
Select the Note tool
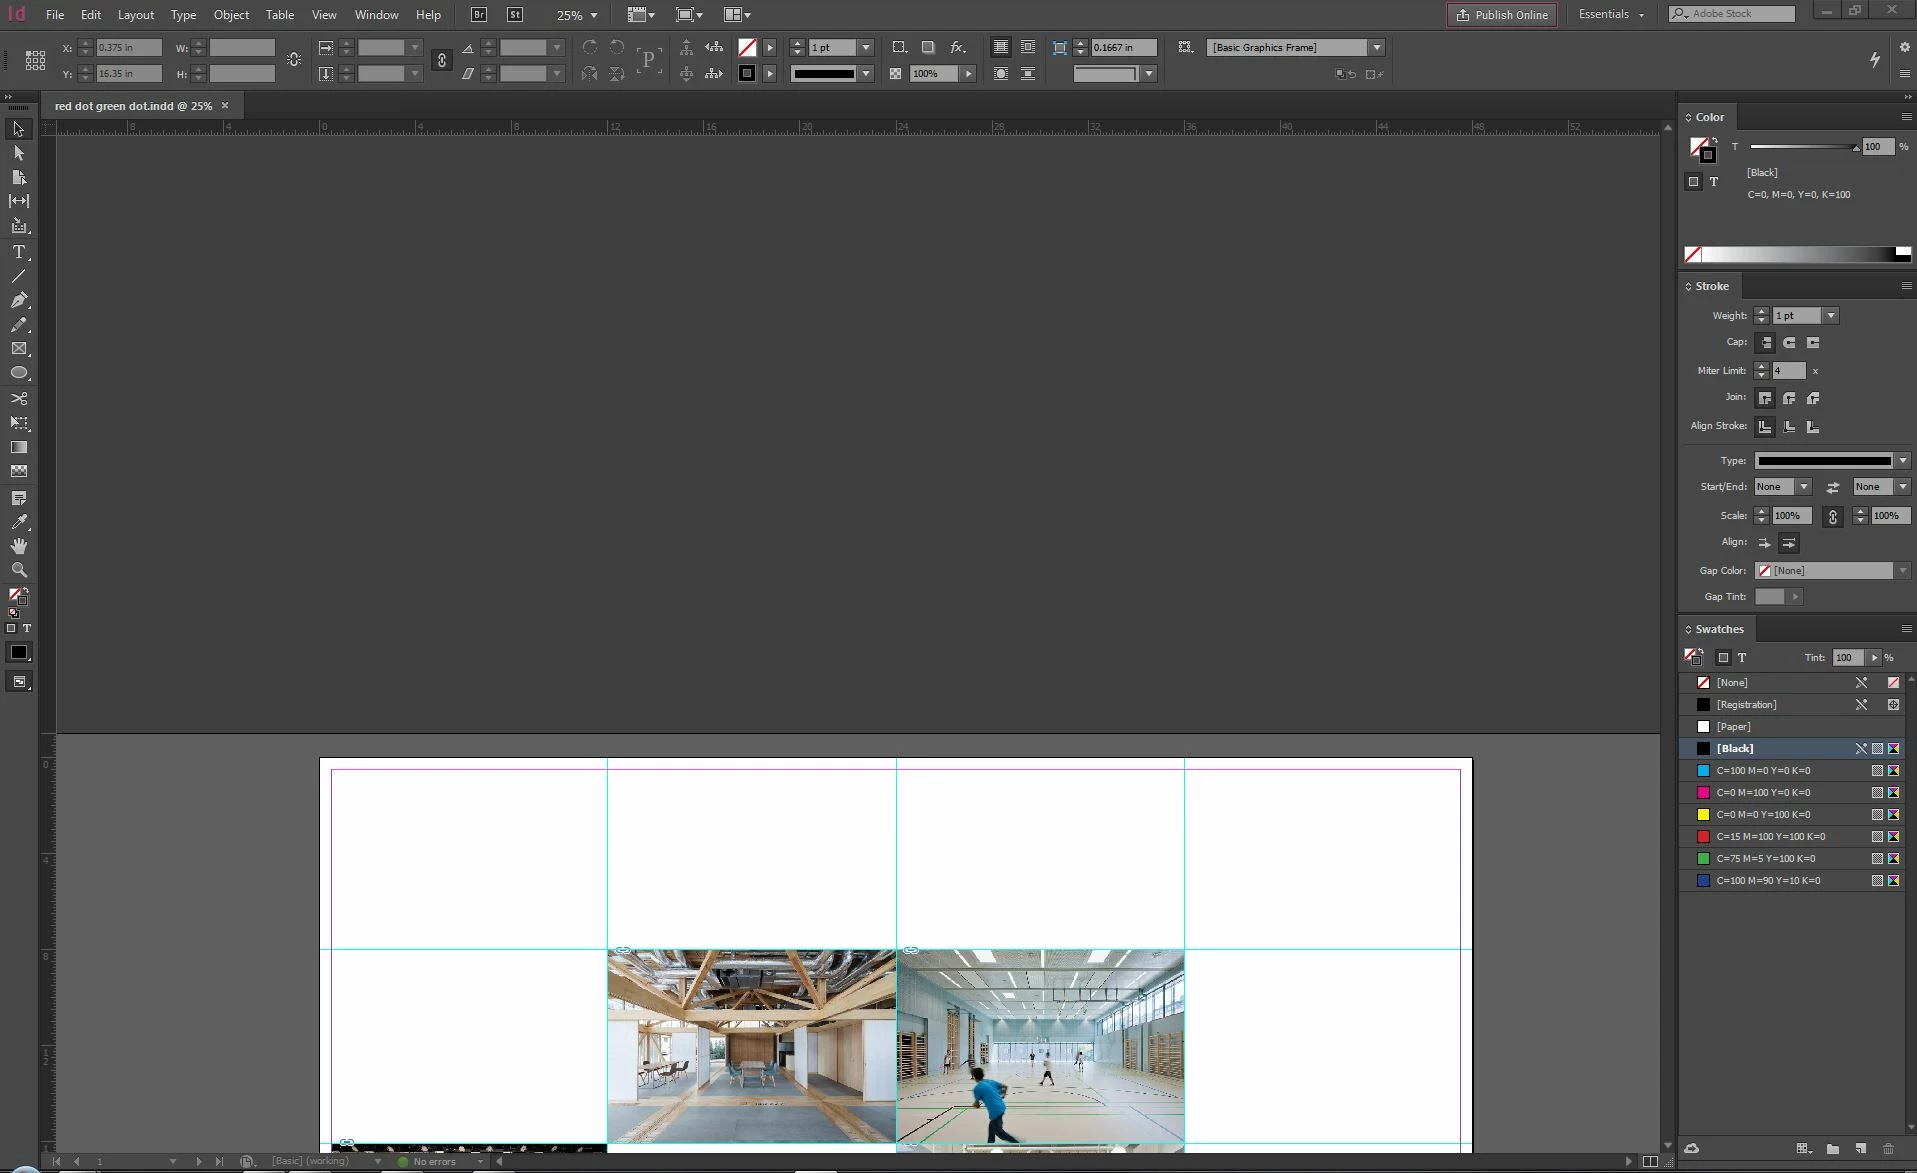(x=18, y=497)
